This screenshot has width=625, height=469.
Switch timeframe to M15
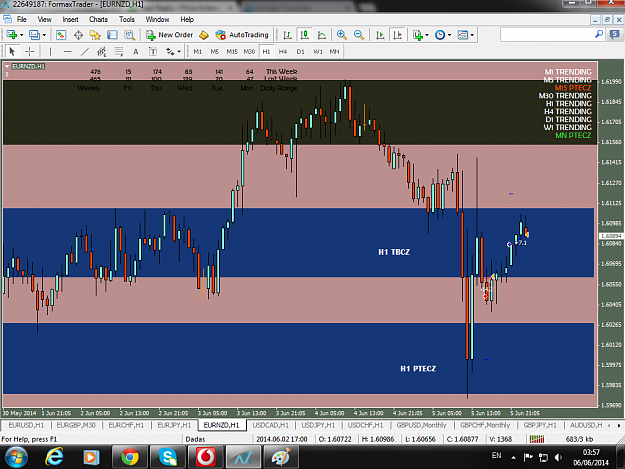[232, 51]
